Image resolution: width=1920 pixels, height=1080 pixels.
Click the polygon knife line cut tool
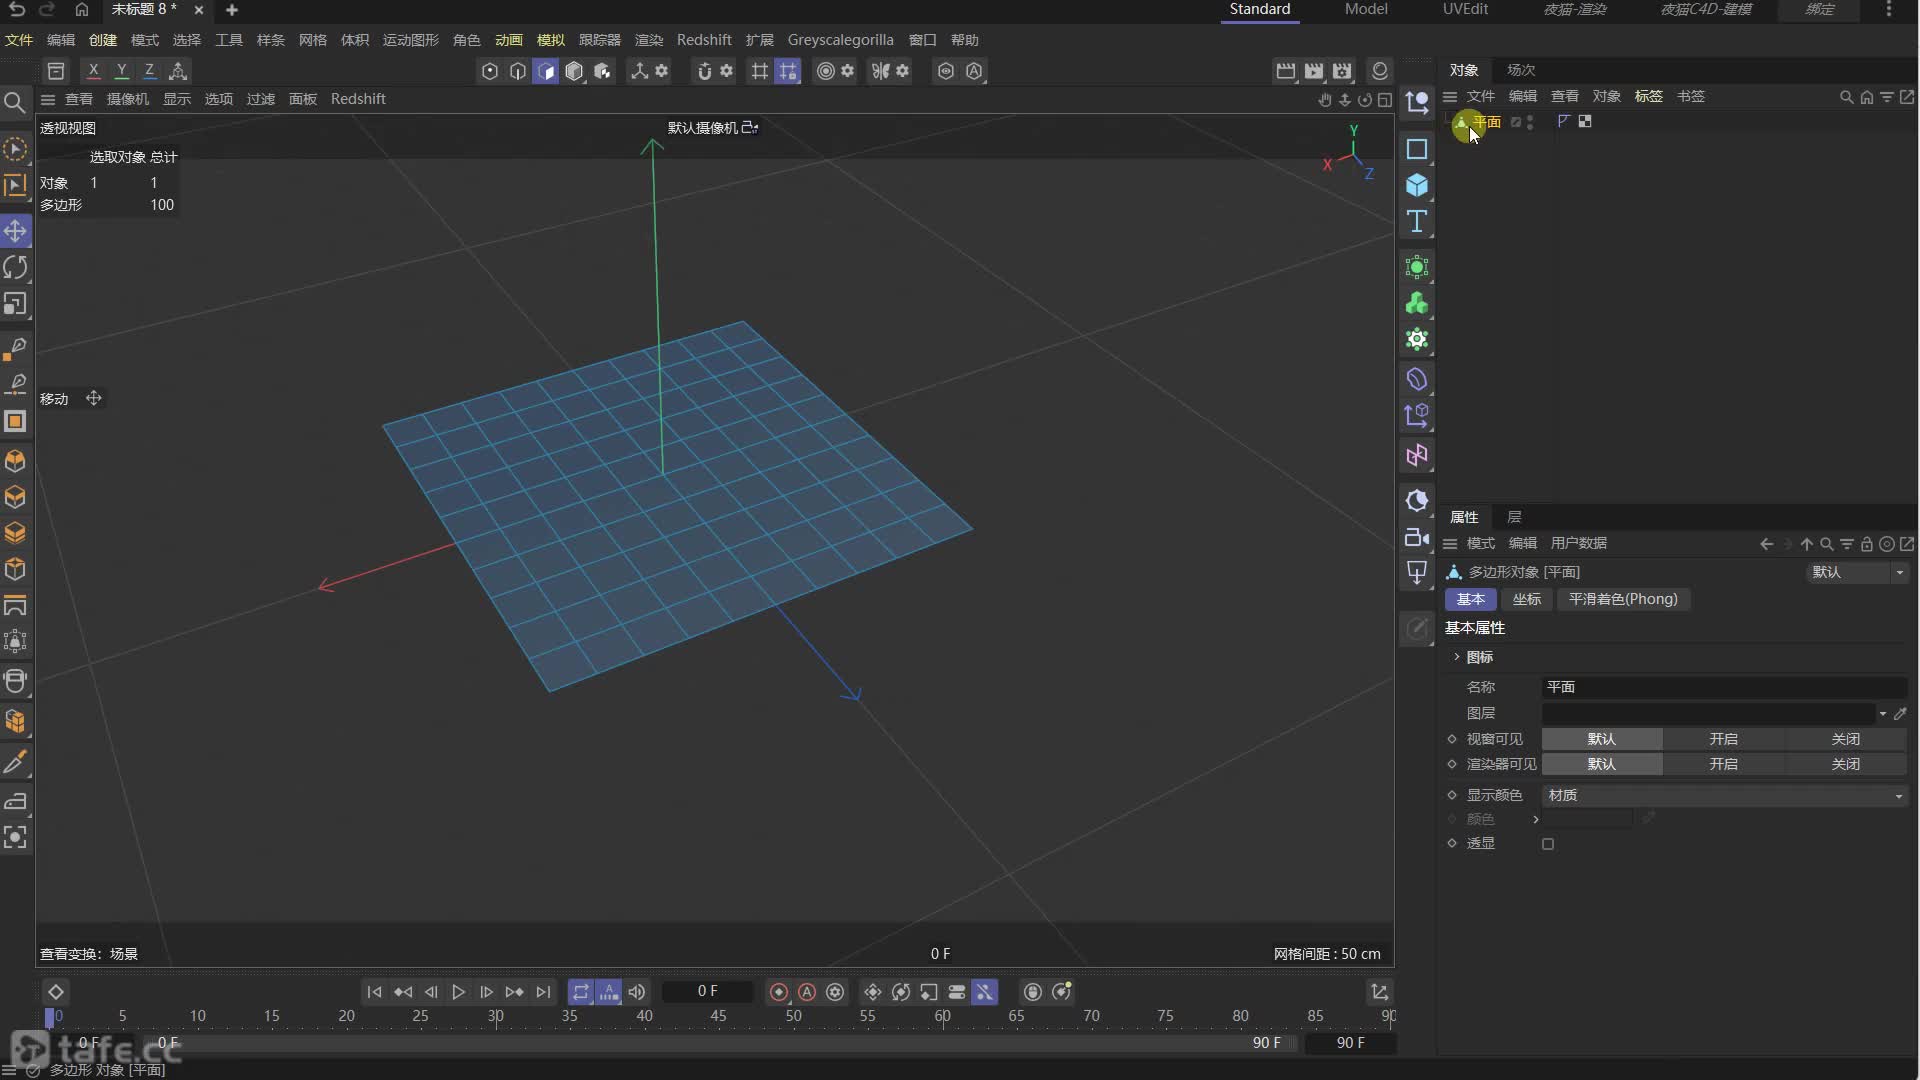click(x=15, y=763)
